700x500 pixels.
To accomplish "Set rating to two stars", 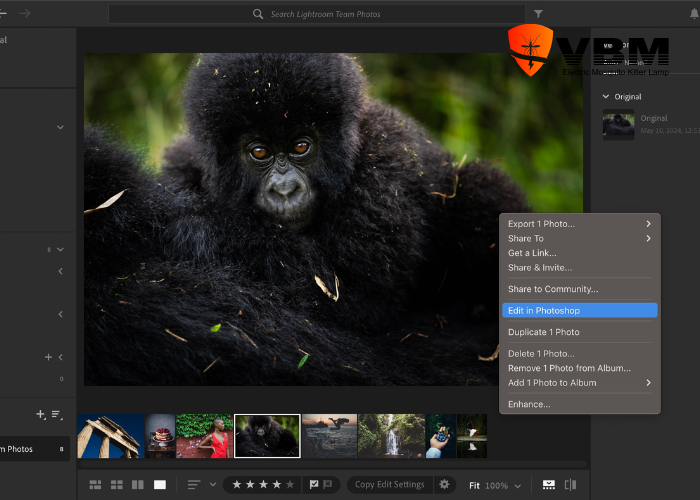I will point(250,484).
